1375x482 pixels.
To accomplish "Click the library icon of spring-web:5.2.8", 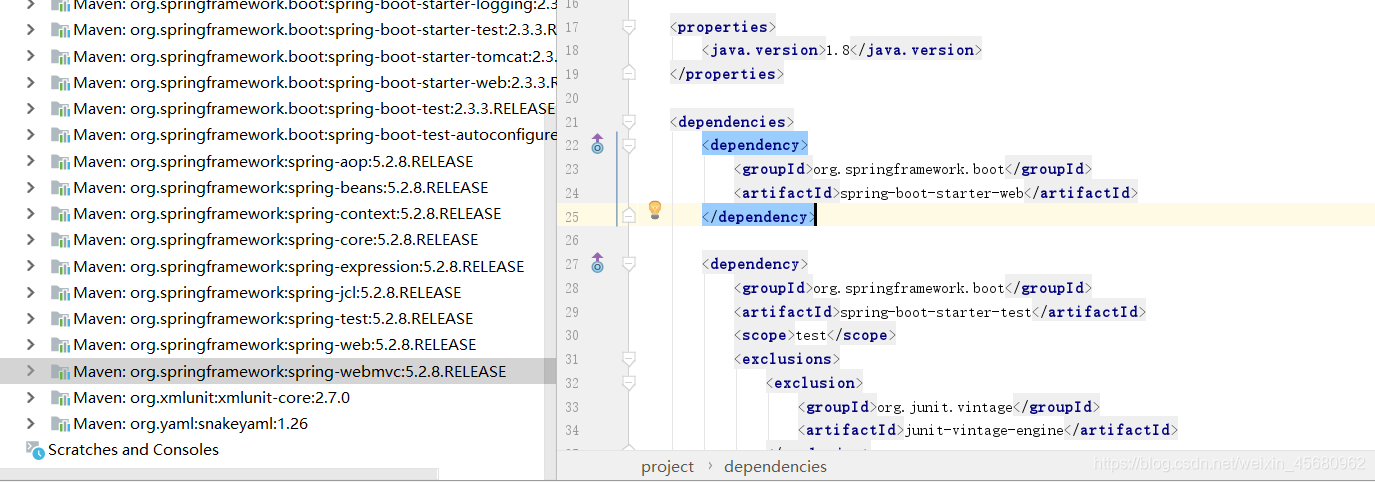I will point(60,345).
